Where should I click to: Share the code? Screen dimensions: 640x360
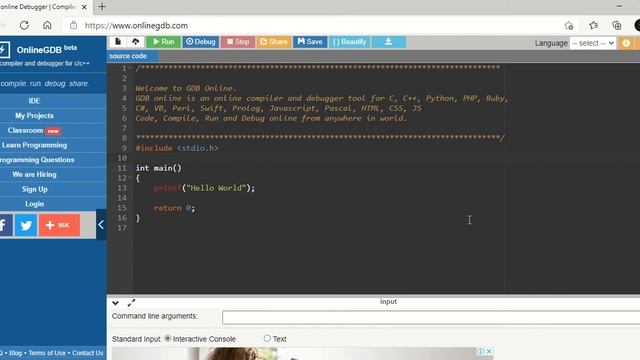click(x=273, y=42)
